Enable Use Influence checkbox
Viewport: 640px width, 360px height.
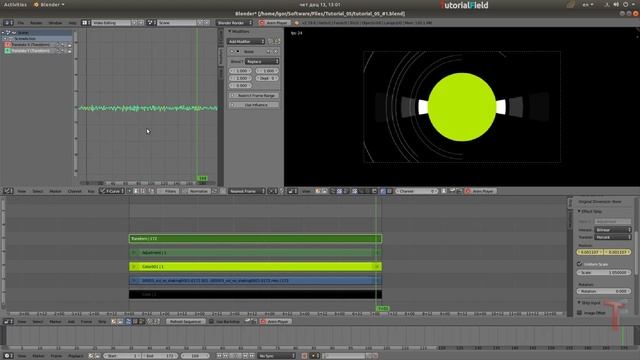click(233, 105)
